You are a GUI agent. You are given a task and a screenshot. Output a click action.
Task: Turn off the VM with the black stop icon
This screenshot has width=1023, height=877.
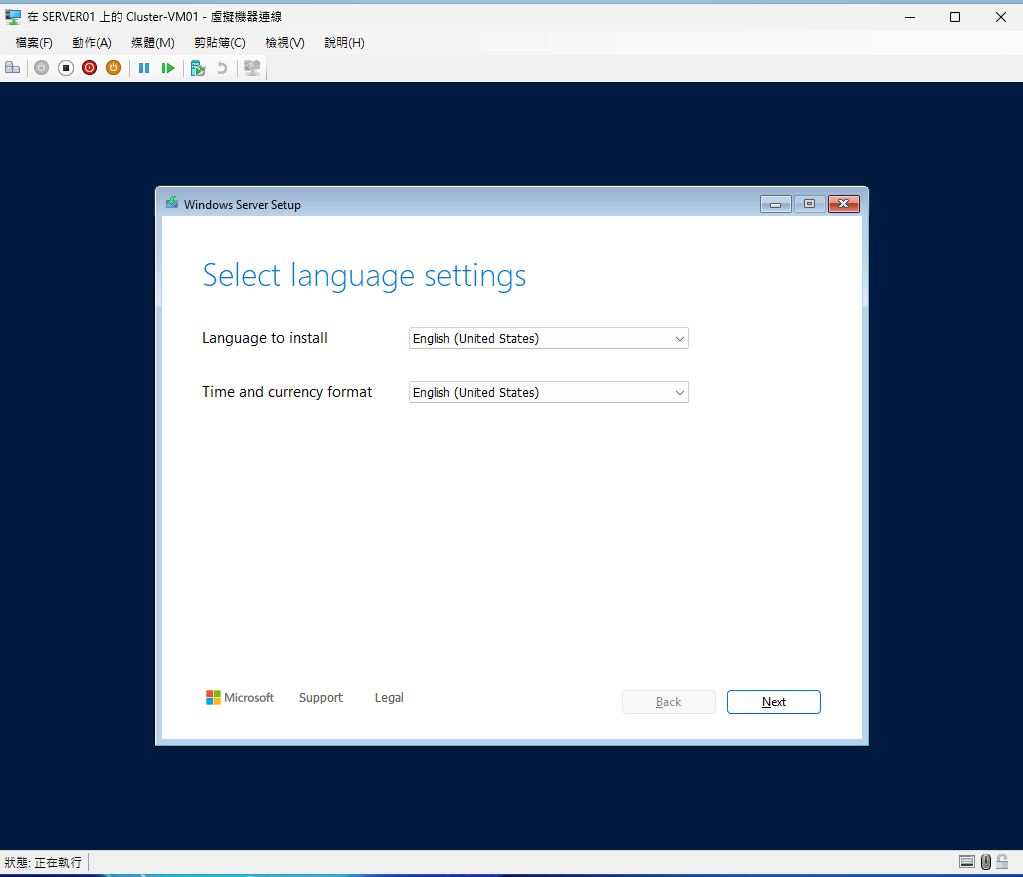65,68
